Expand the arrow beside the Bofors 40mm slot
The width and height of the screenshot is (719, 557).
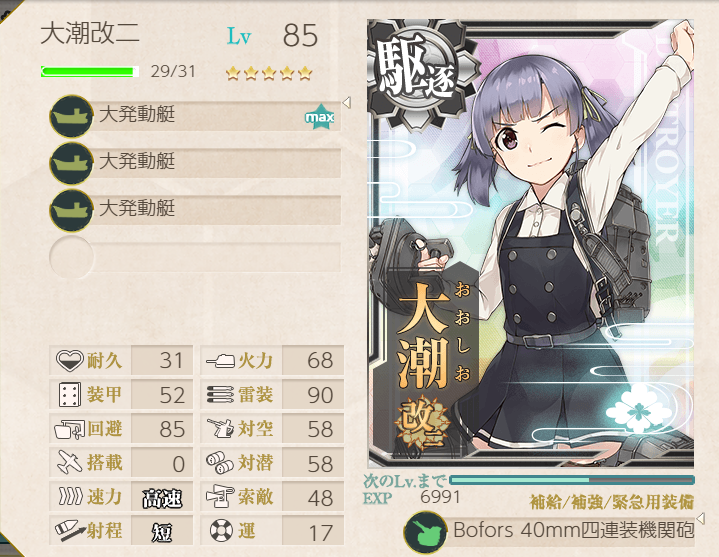(x=700, y=518)
